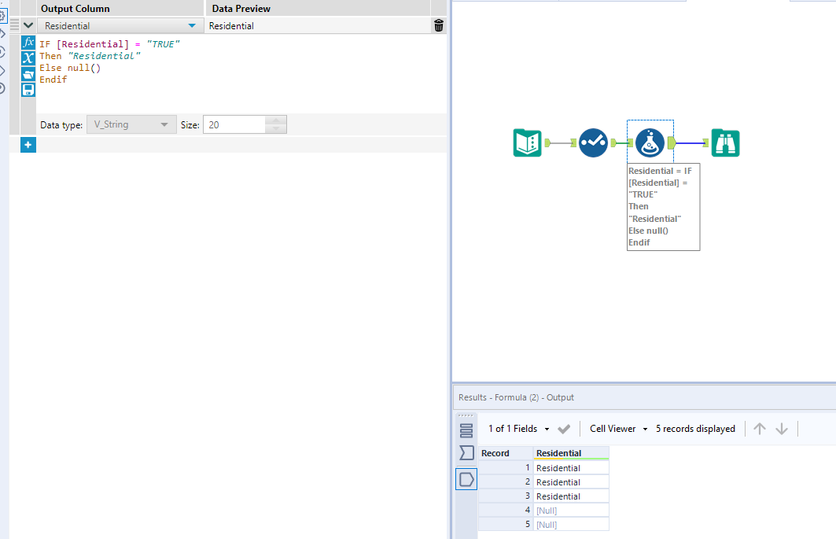Click the blue connection line to Browse
836x539 pixels.
pos(690,143)
